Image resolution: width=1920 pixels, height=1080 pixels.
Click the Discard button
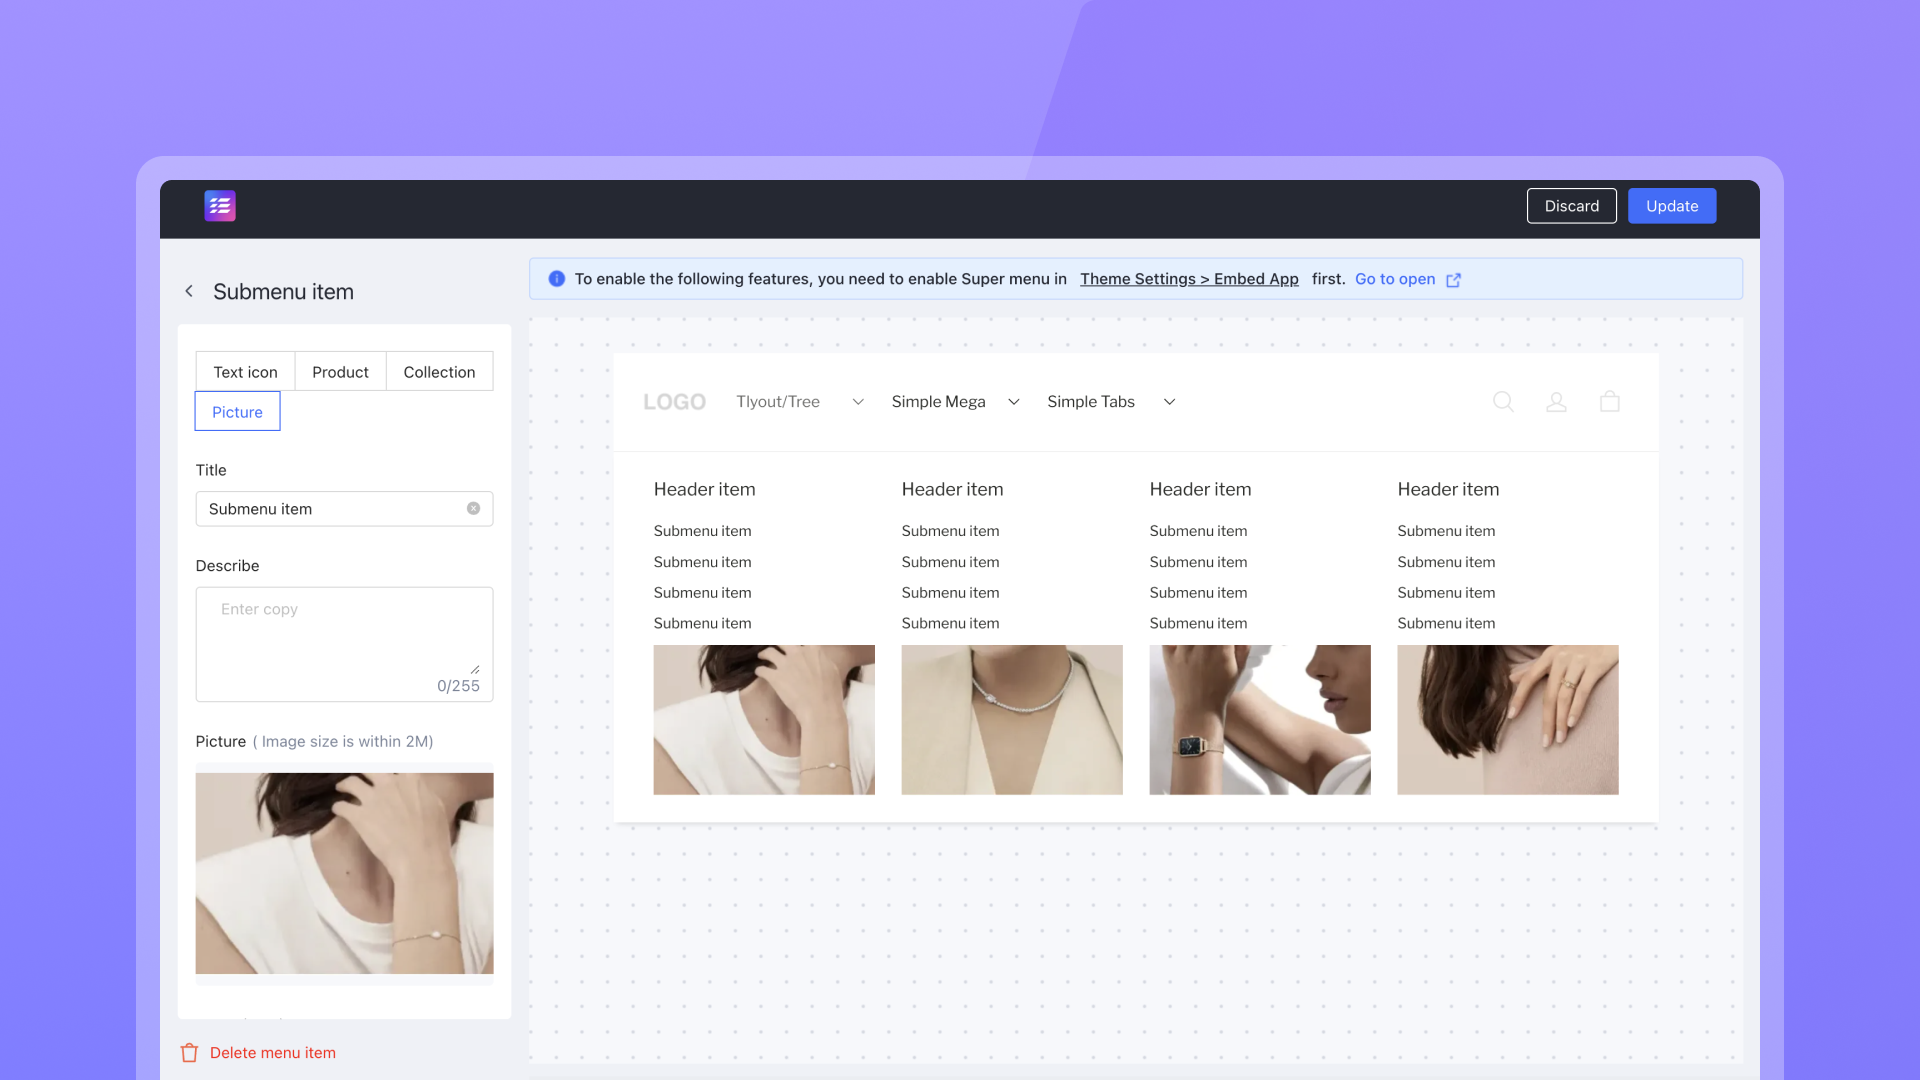point(1571,206)
